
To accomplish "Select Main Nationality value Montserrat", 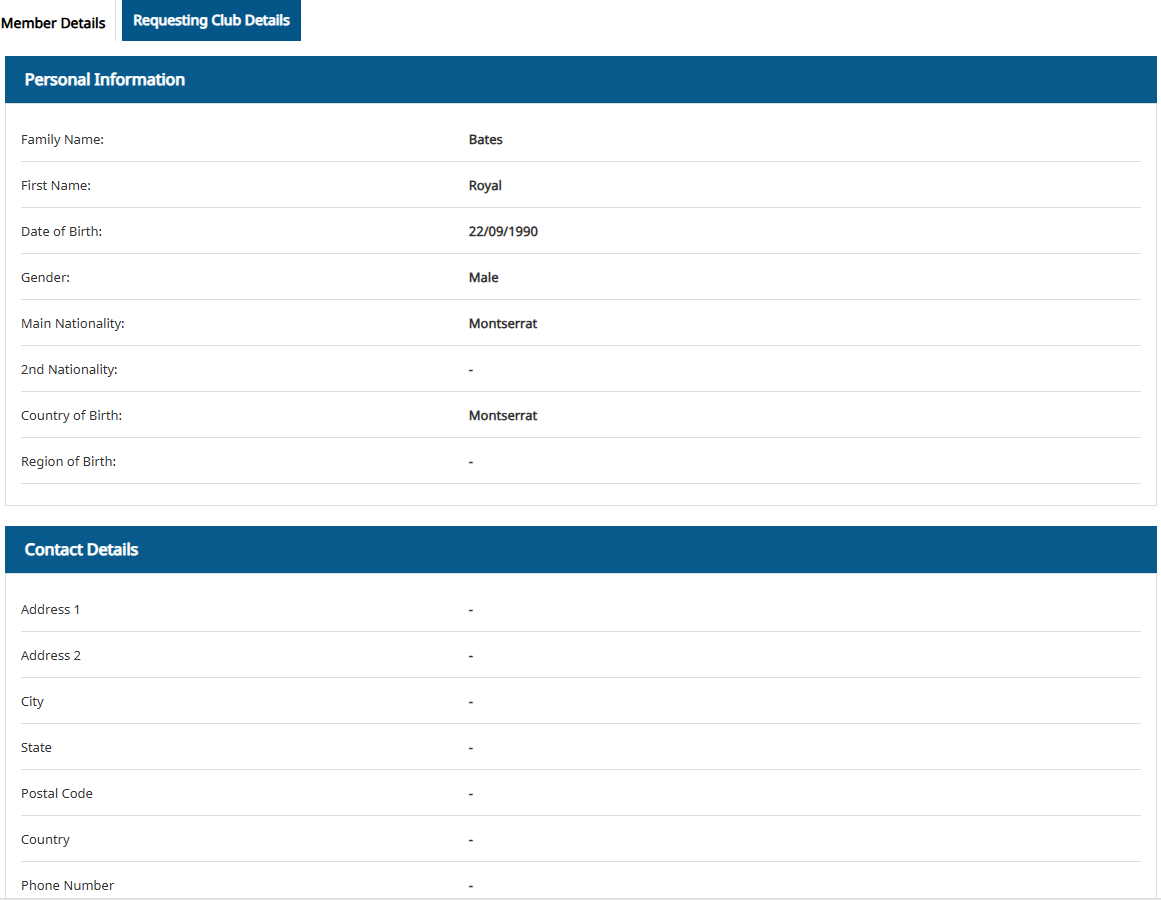I will [503, 323].
